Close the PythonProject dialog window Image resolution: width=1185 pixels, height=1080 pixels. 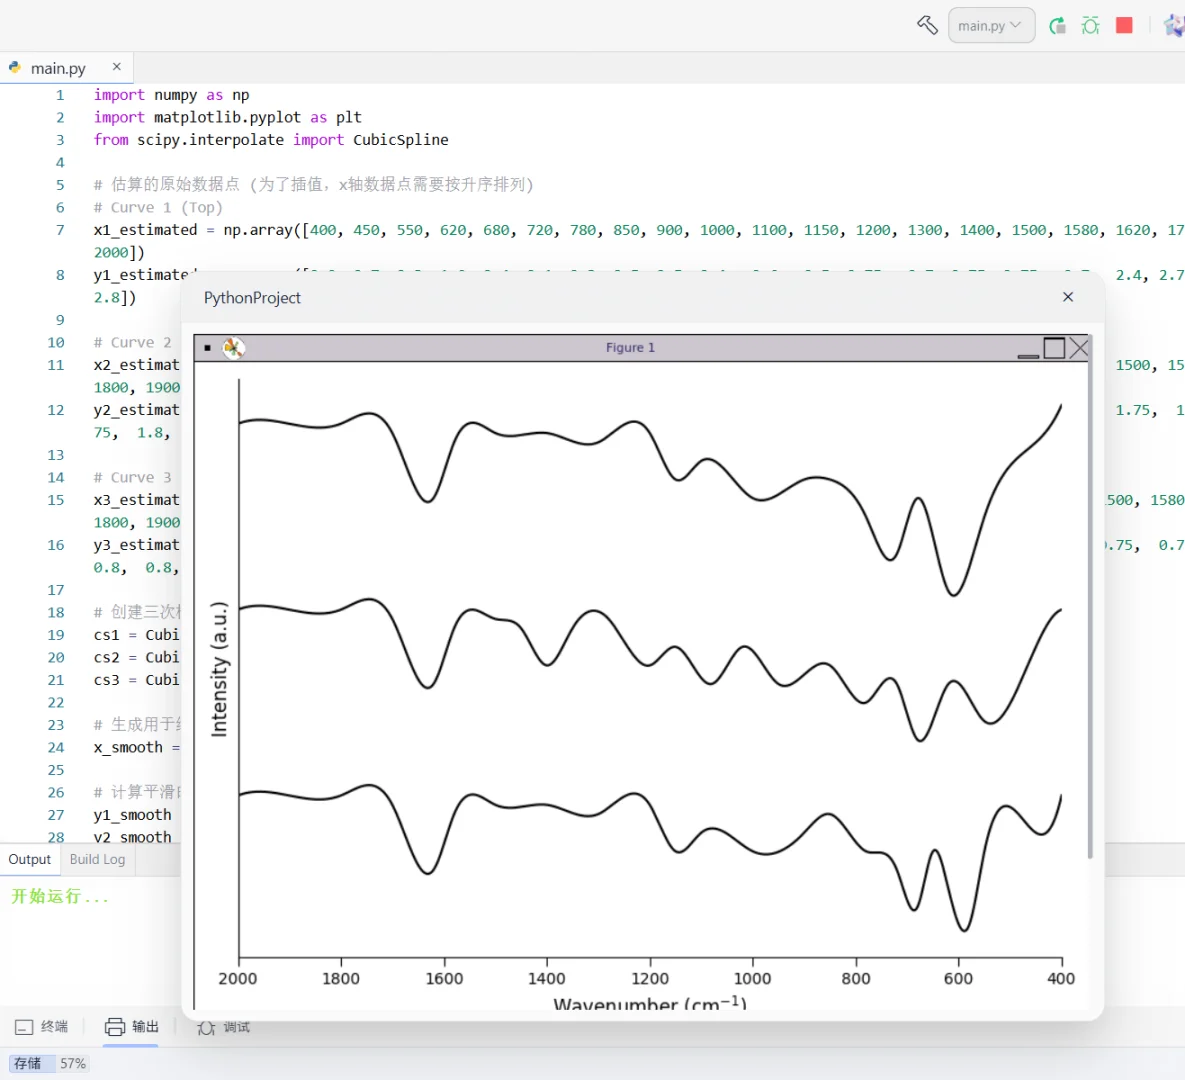[x=1068, y=297]
